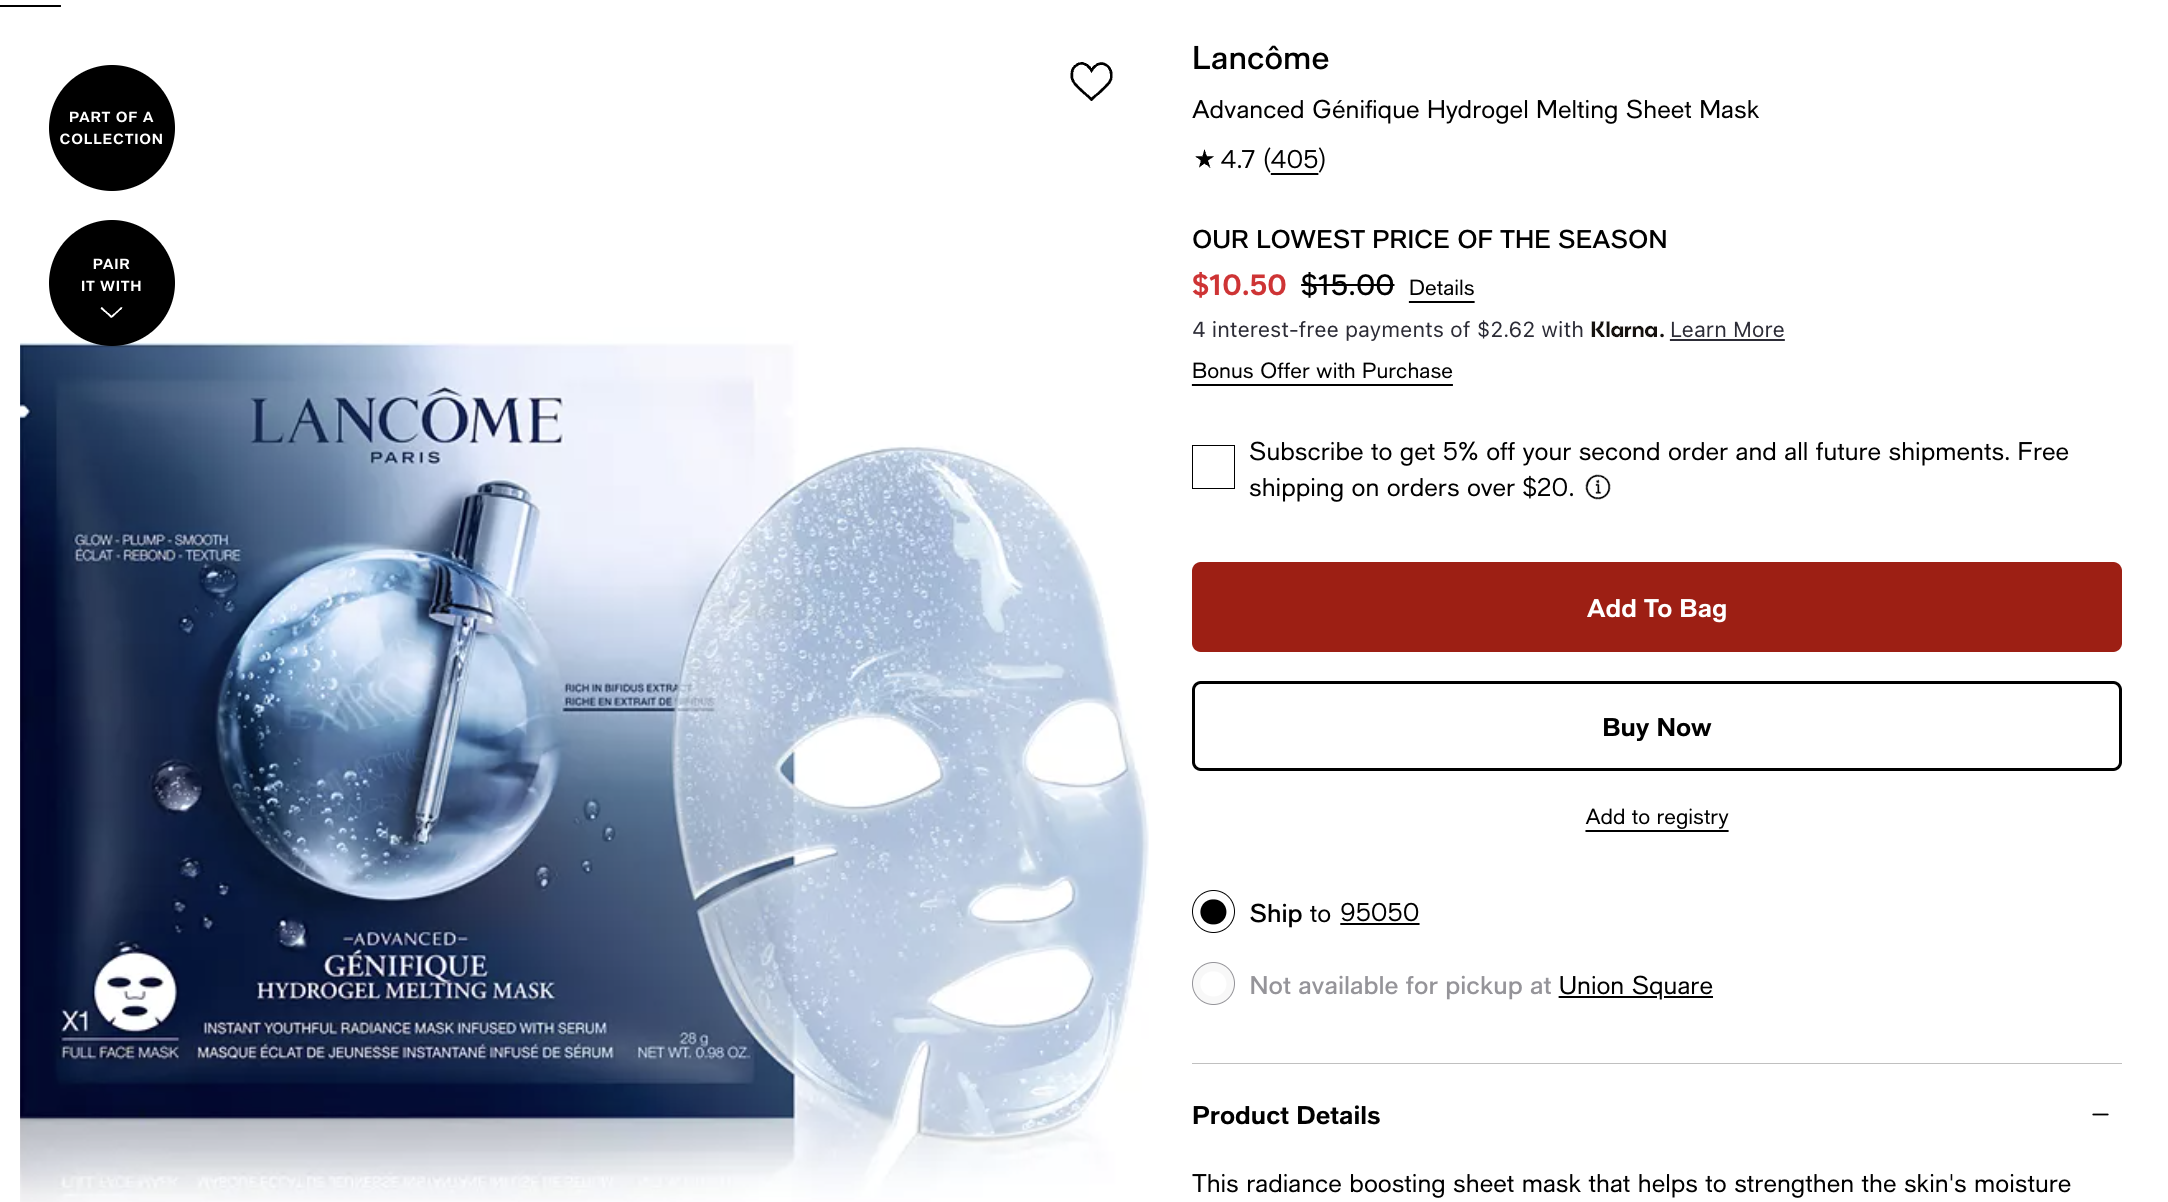Image resolution: width=2168 pixels, height=1202 pixels.
Task: Click the subscription info icon
Action: [1598, 487]
